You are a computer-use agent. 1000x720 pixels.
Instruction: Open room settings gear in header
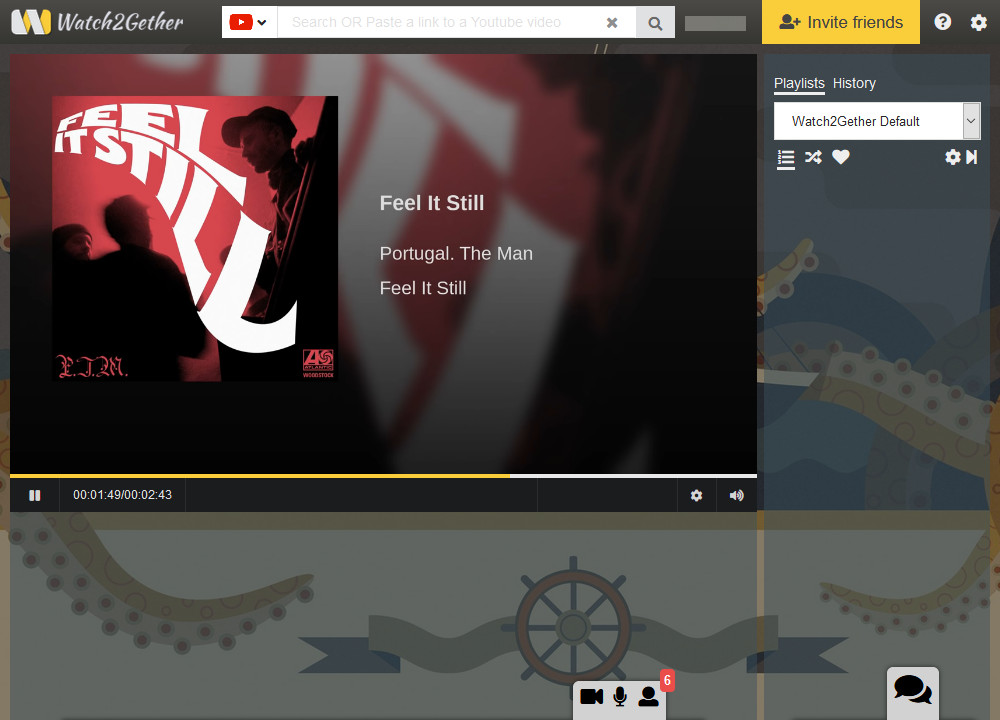[x=979, y=22]
